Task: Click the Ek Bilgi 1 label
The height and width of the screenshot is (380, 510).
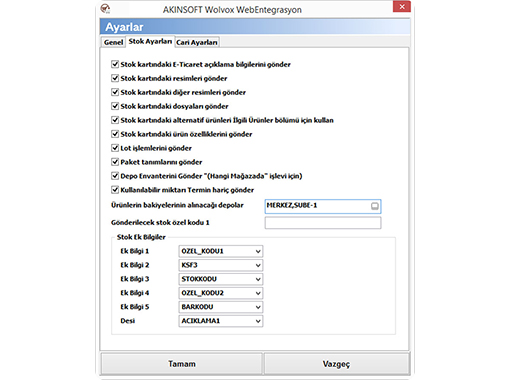Action: [x=135, y=251]
